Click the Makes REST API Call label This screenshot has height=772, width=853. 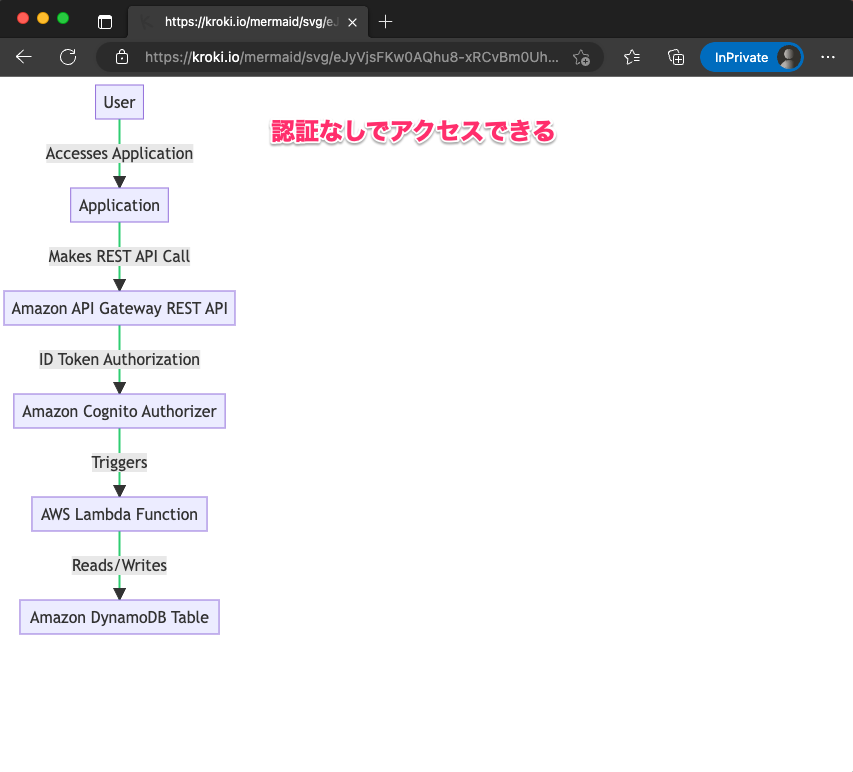(119, 256)
